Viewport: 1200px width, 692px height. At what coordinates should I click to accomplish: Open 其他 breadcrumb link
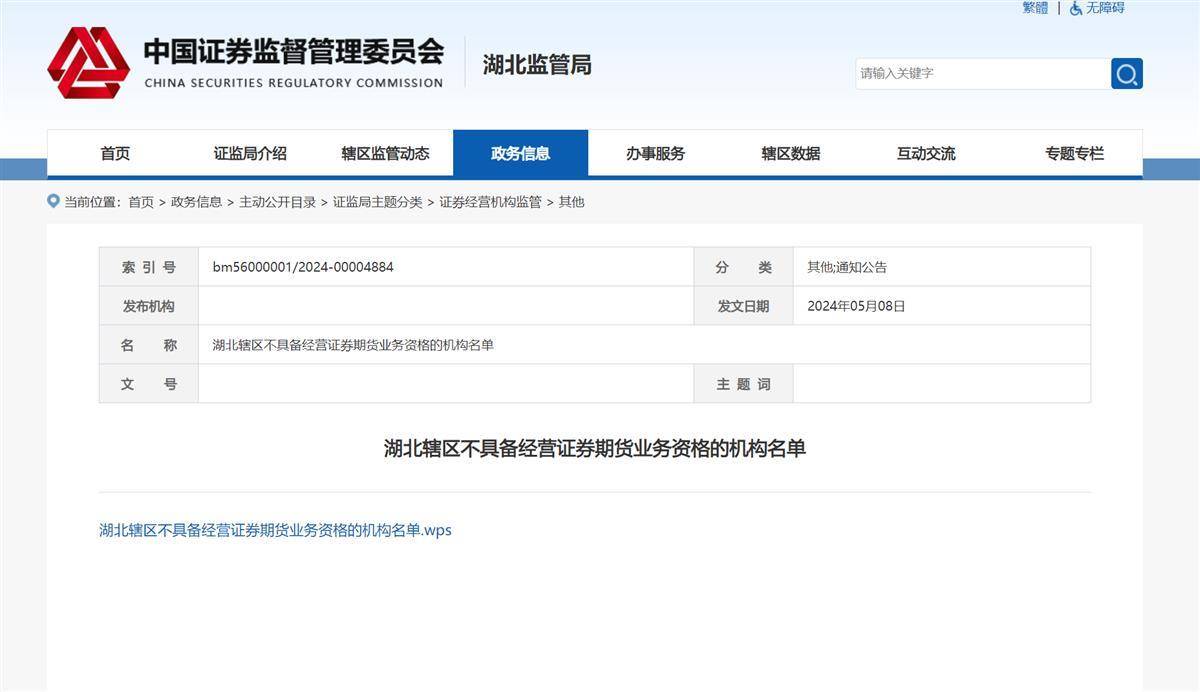coord(571,202)
